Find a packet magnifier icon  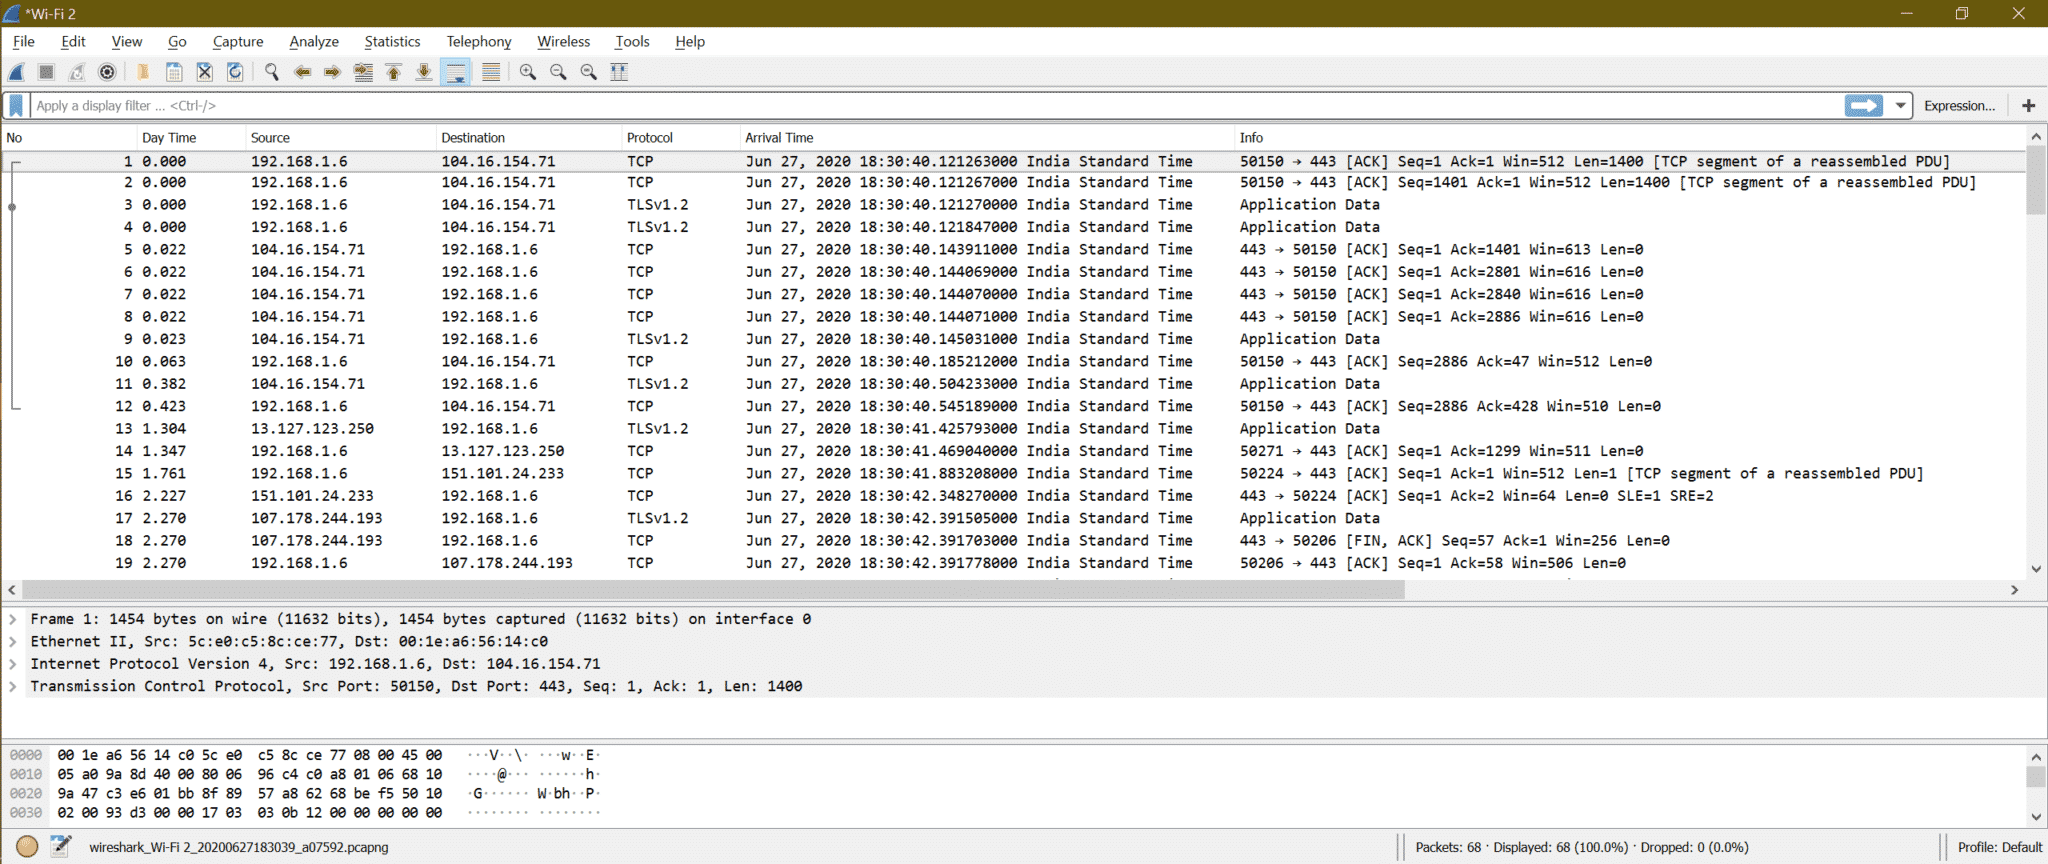pos(271,72)
